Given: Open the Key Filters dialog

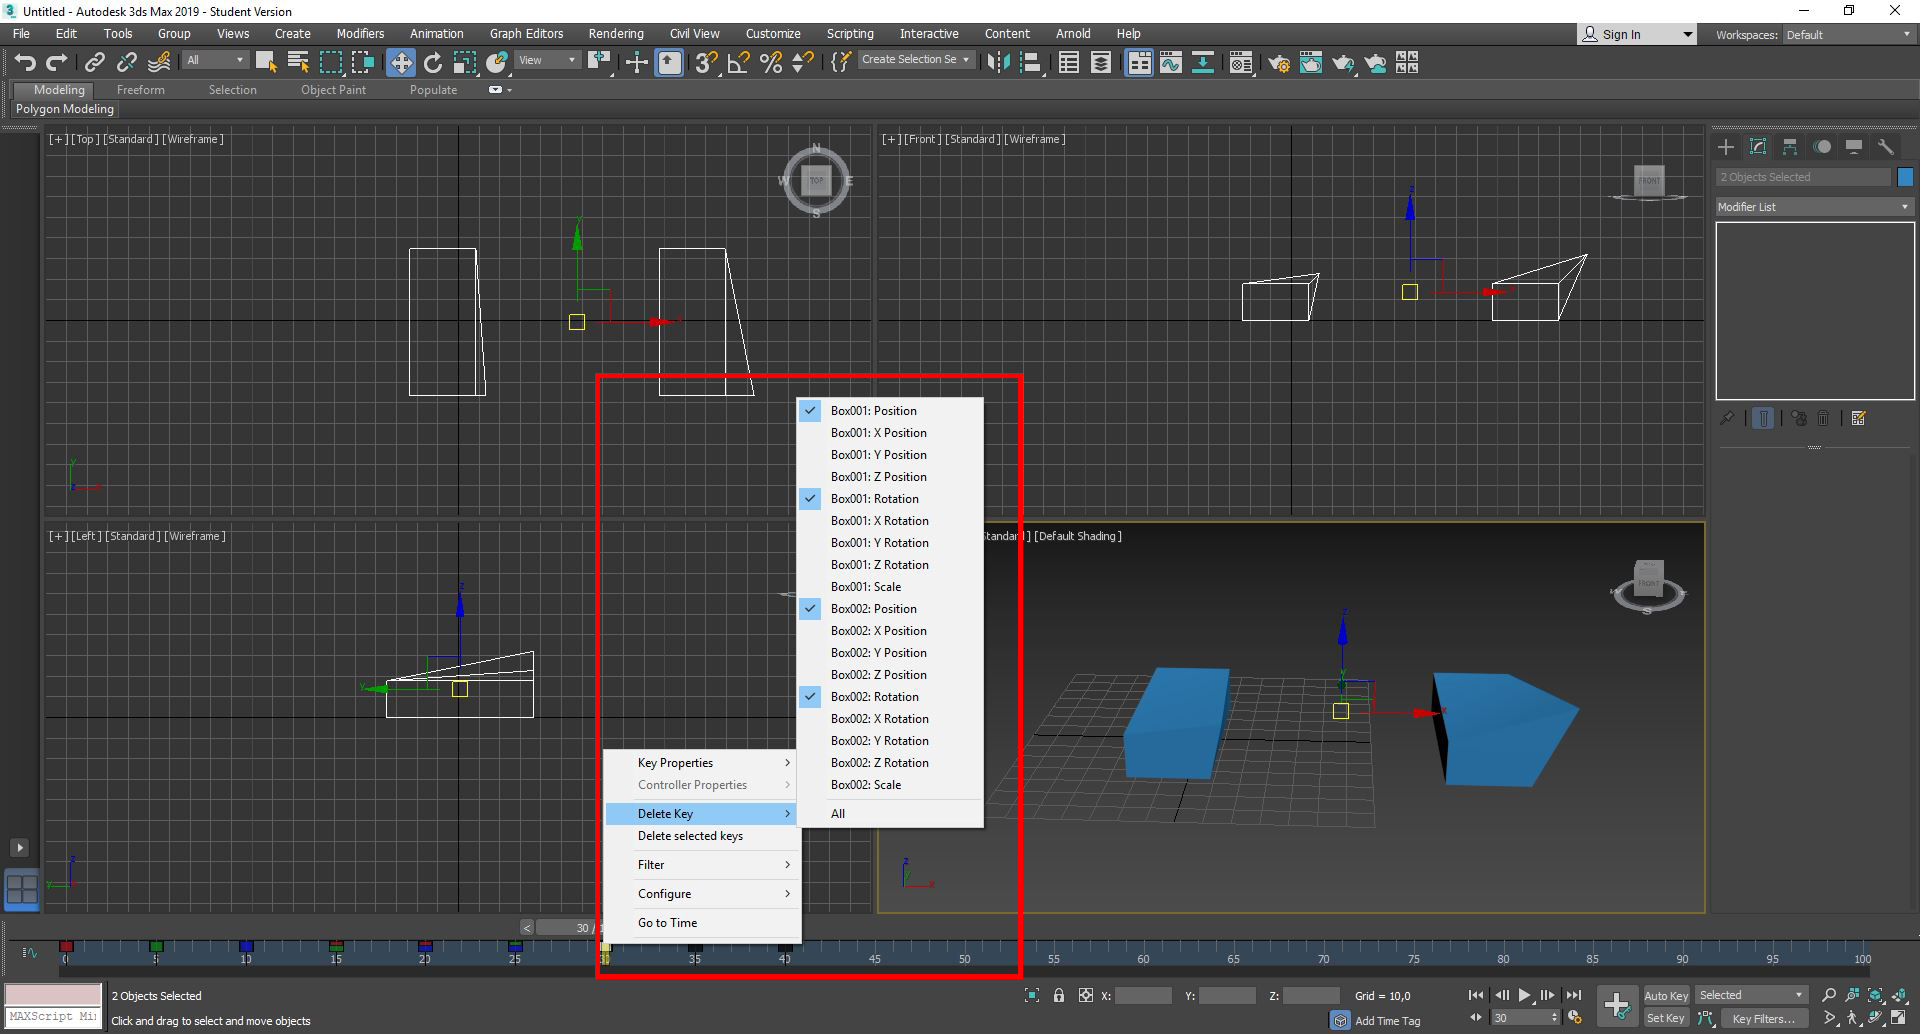Looking at the screenshot, I should point(1766,1018).
